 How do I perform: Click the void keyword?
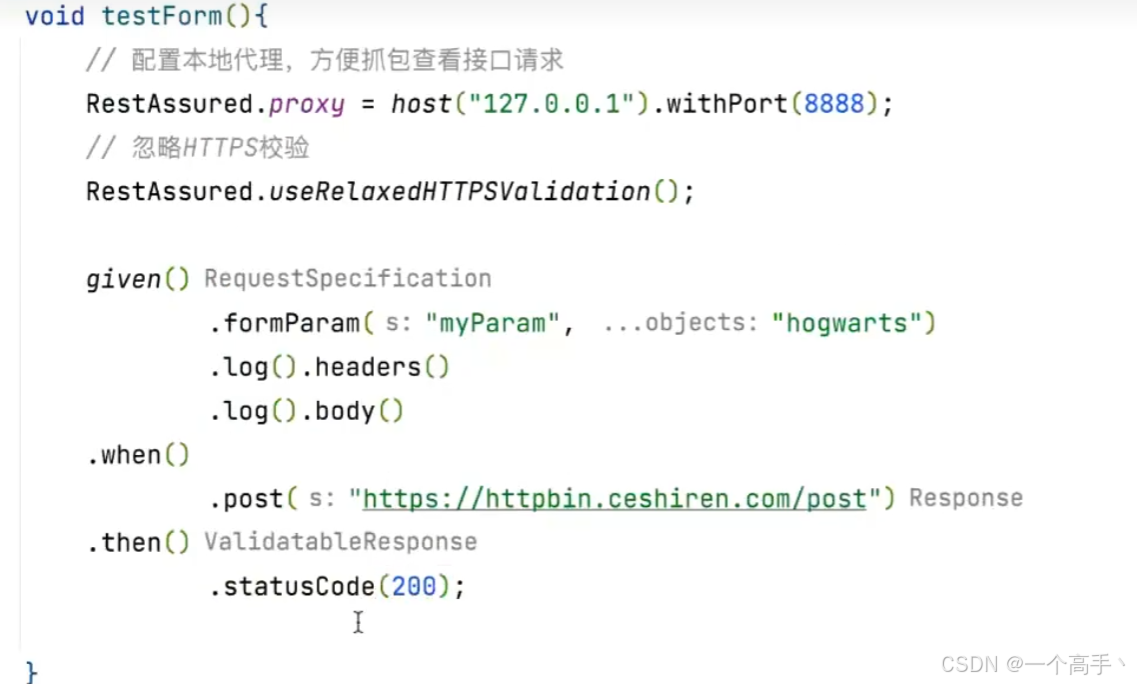point(54,15)
